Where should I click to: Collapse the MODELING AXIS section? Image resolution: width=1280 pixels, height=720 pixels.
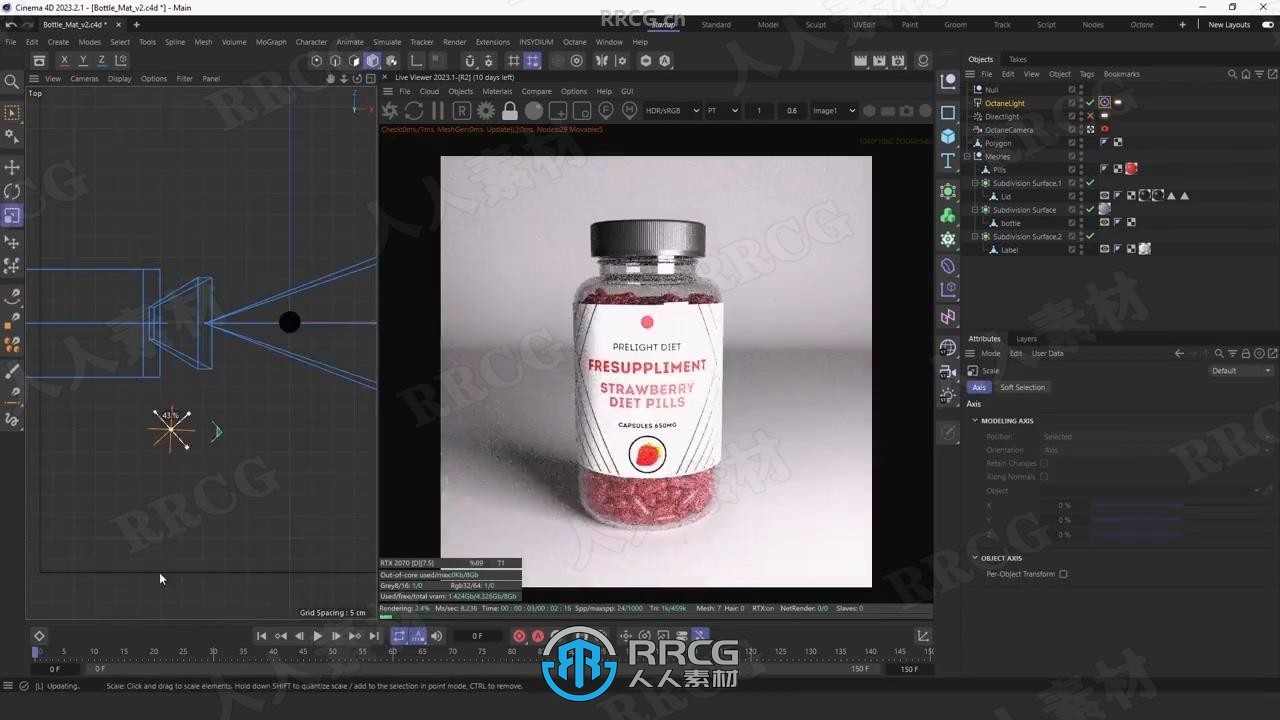coord(975,421)
